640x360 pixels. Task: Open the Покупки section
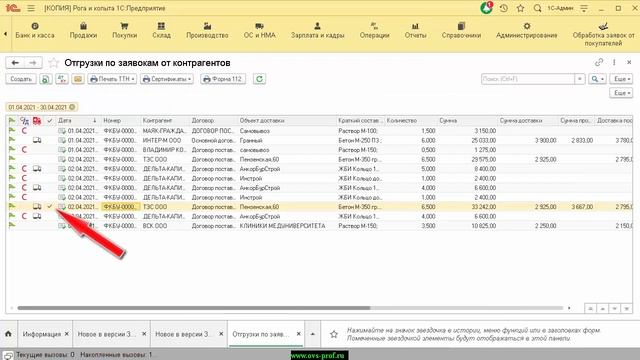[124, 31]
